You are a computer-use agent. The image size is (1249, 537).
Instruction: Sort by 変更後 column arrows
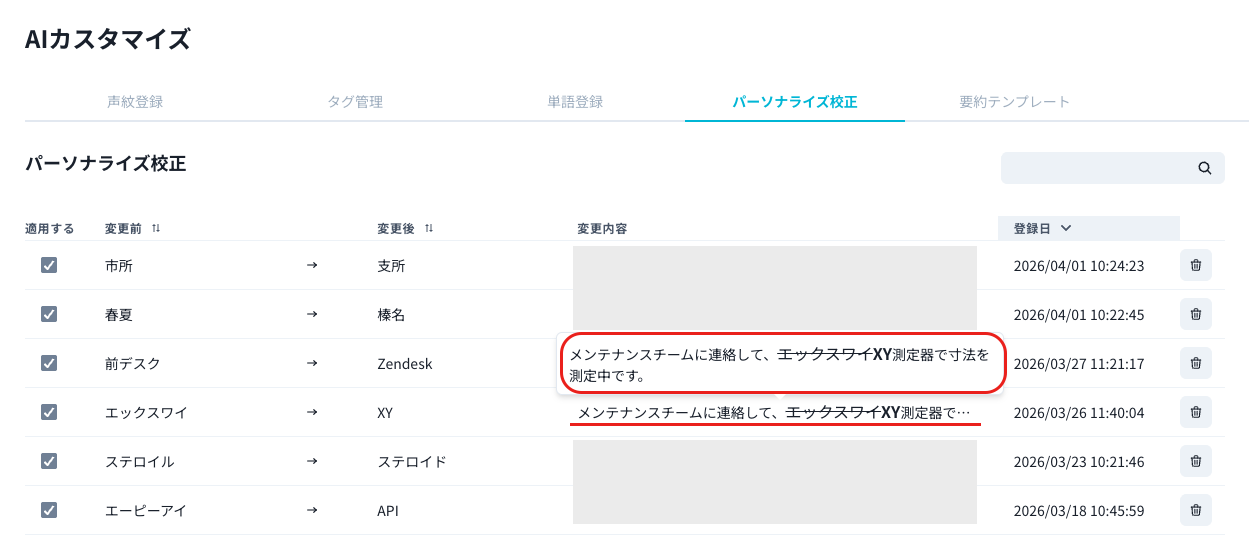429,228
